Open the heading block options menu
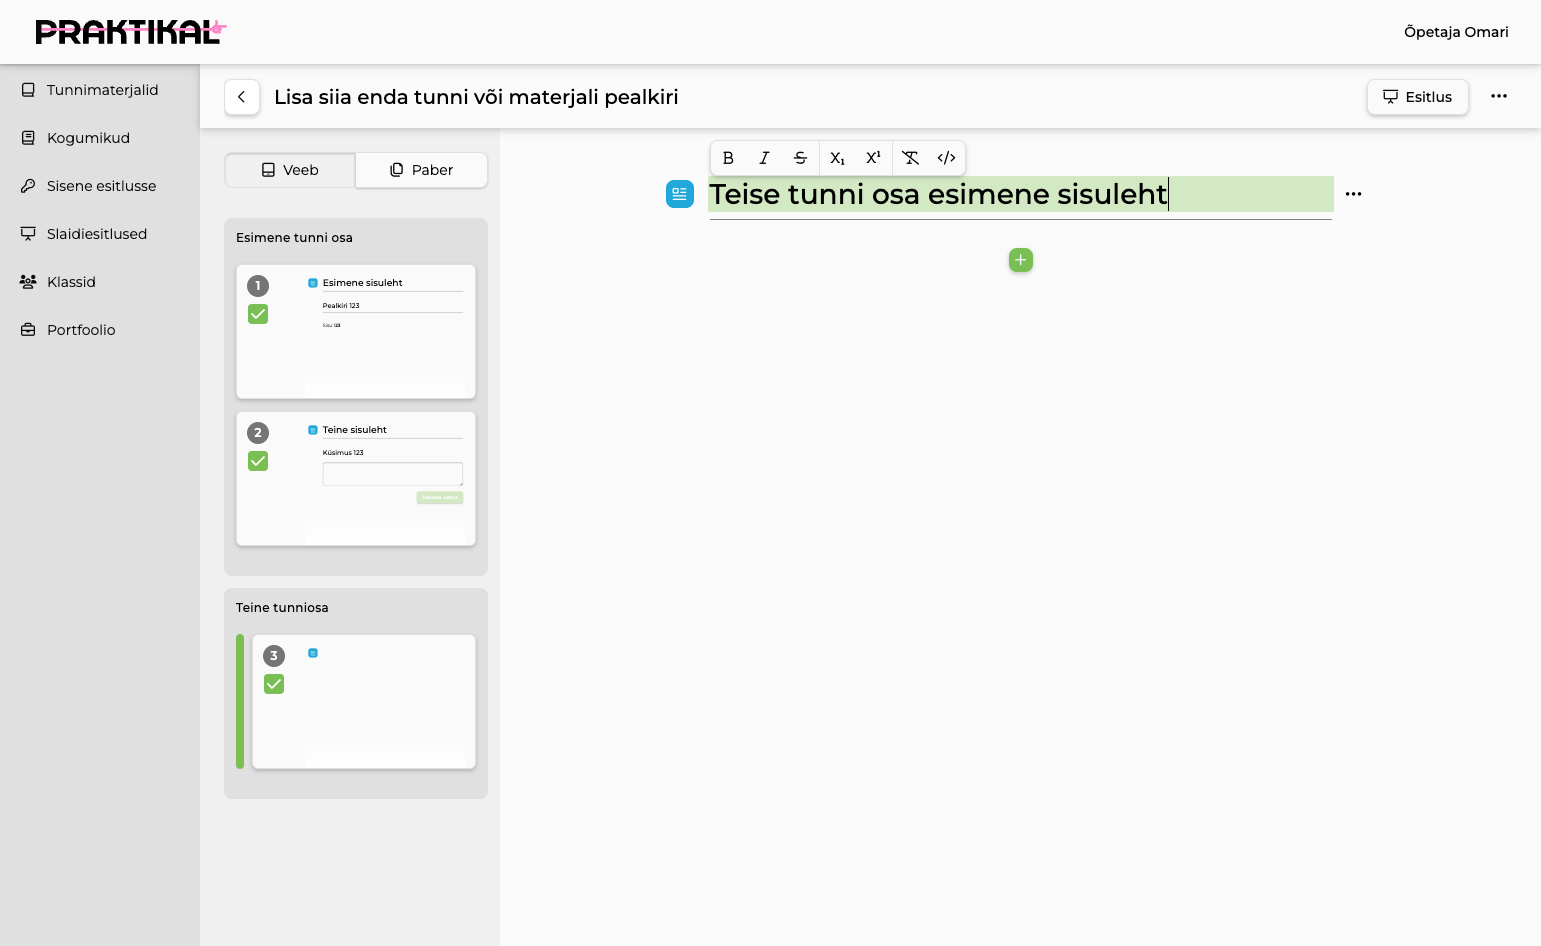1541x946 pixels. click(1353, 194)
